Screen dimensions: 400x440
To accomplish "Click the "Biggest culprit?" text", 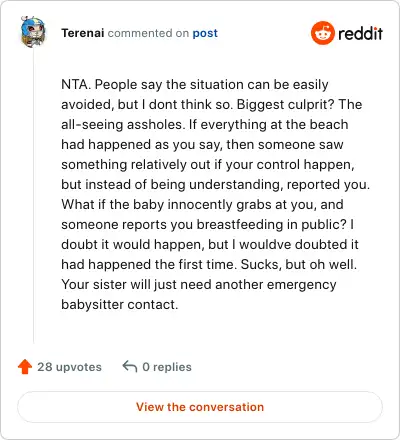I will [x=286, y=104].
